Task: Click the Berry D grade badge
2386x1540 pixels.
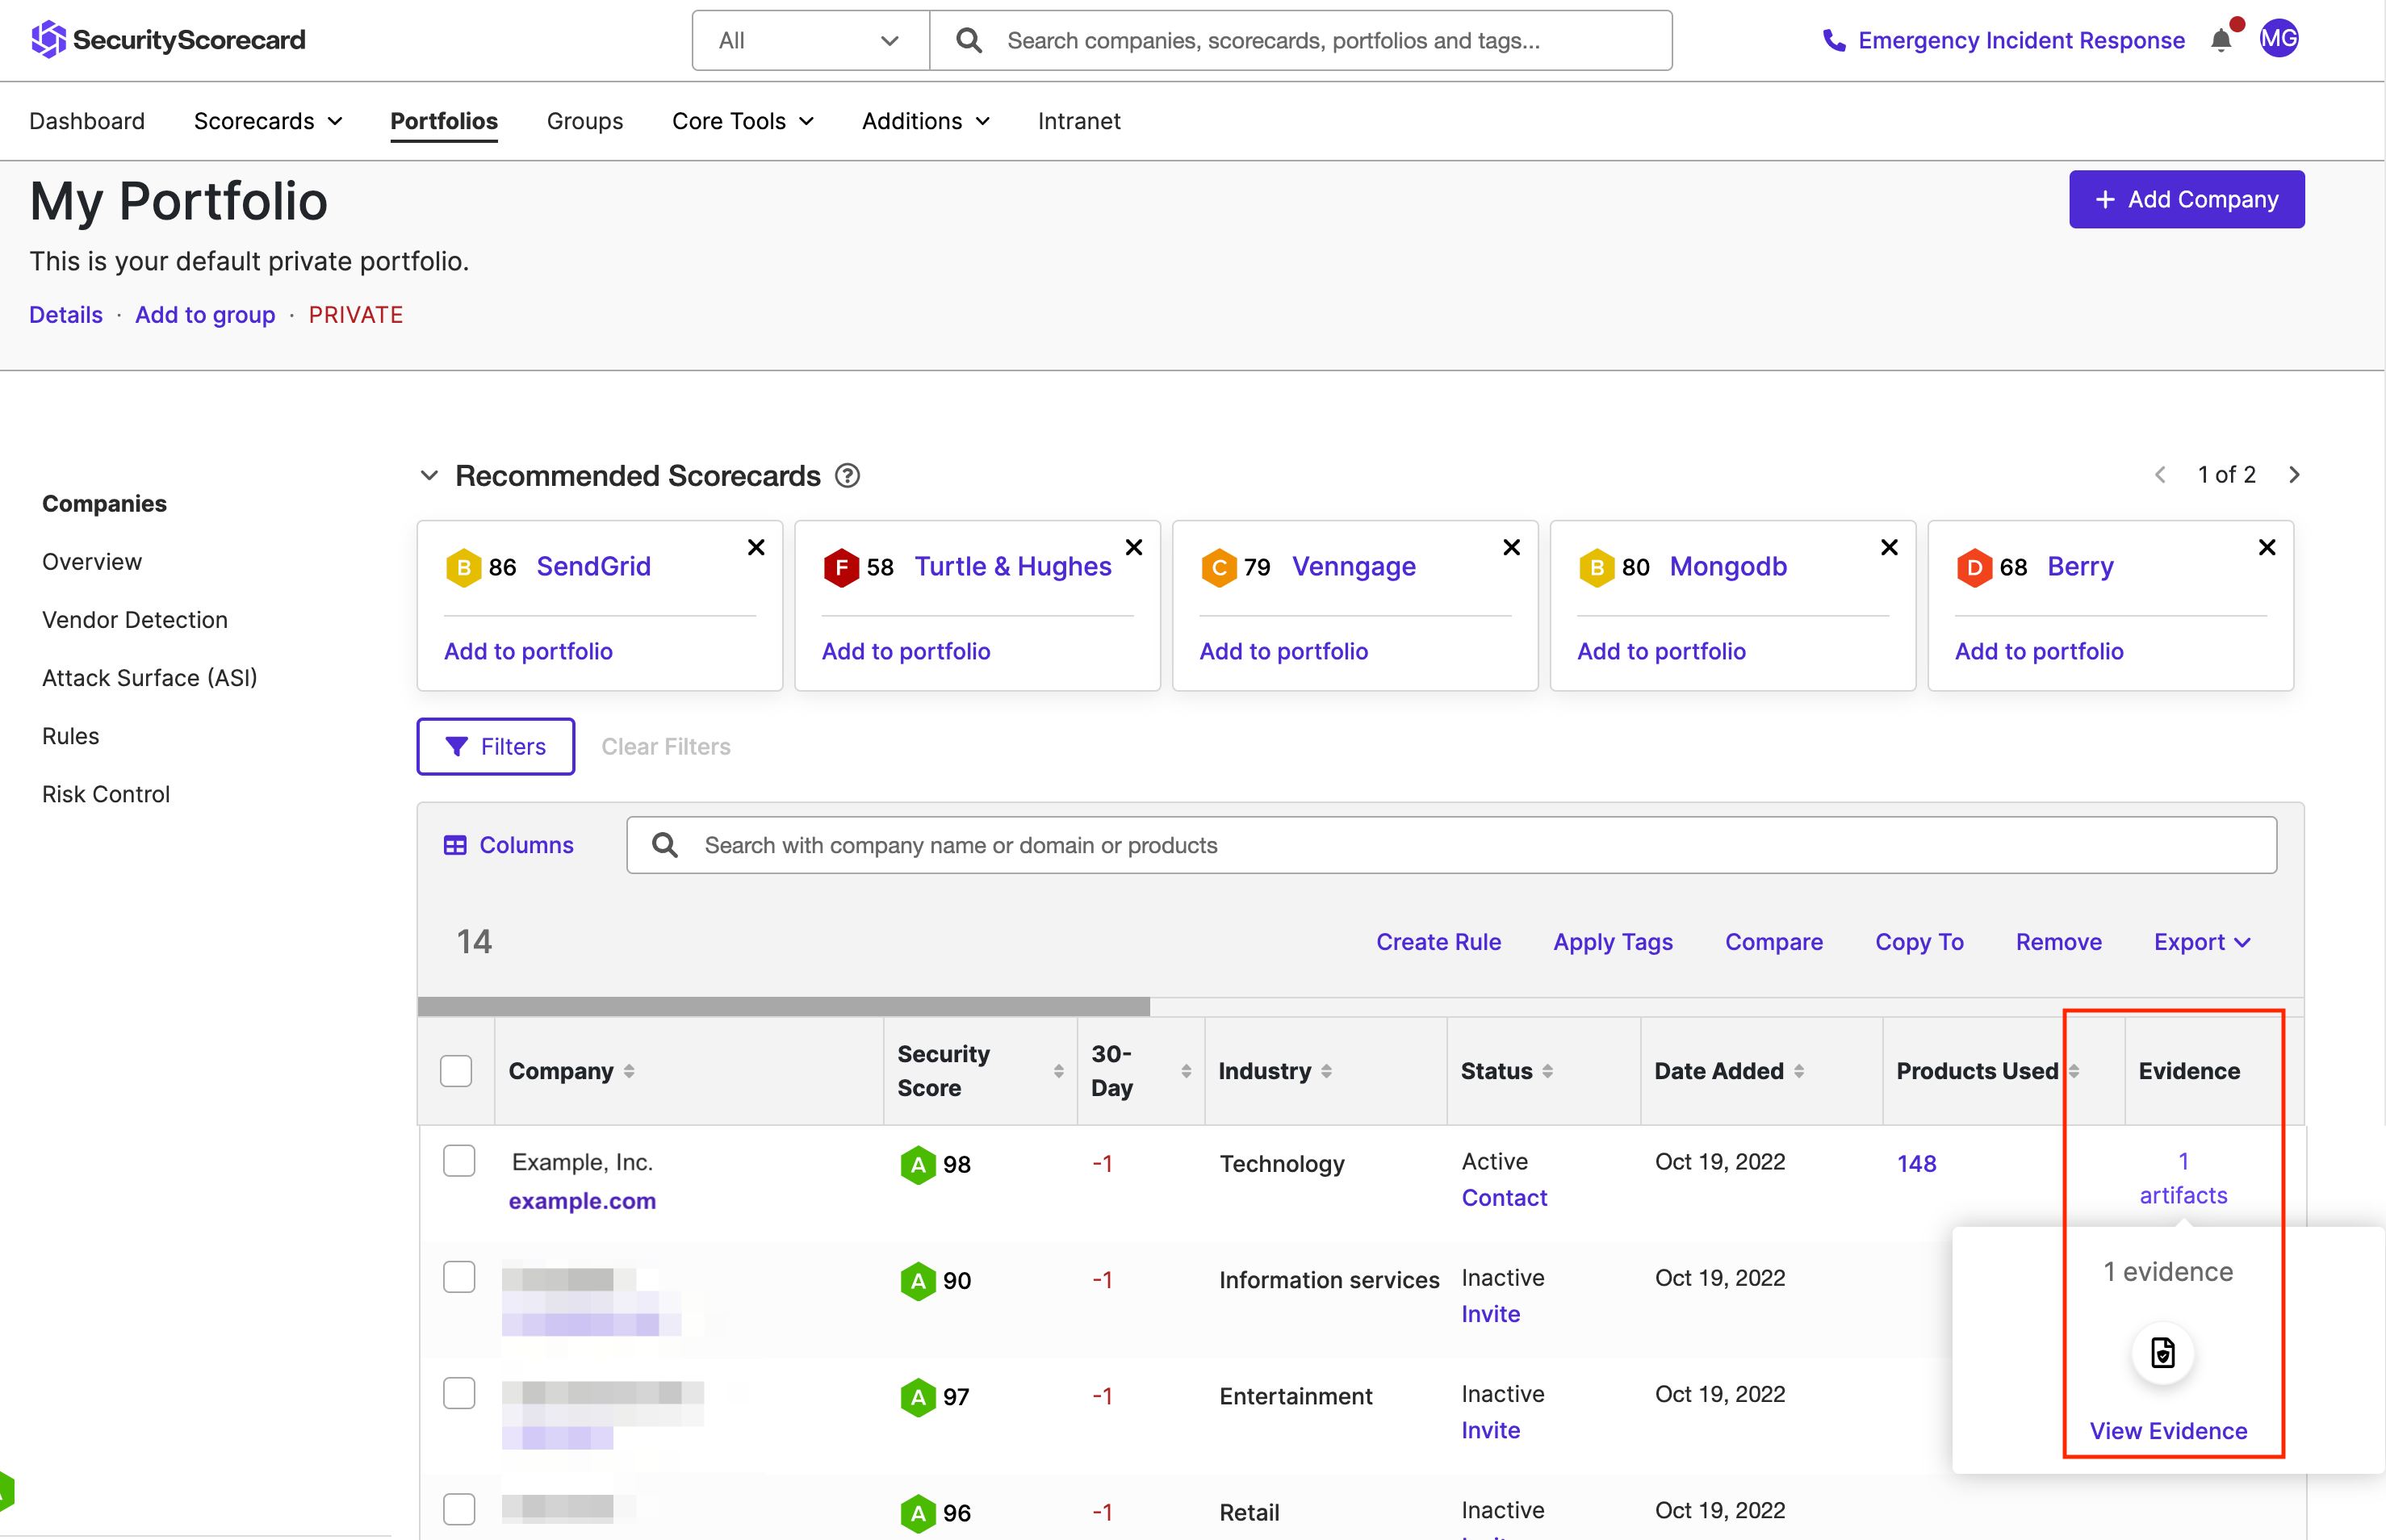Action: click(1974, 568)
